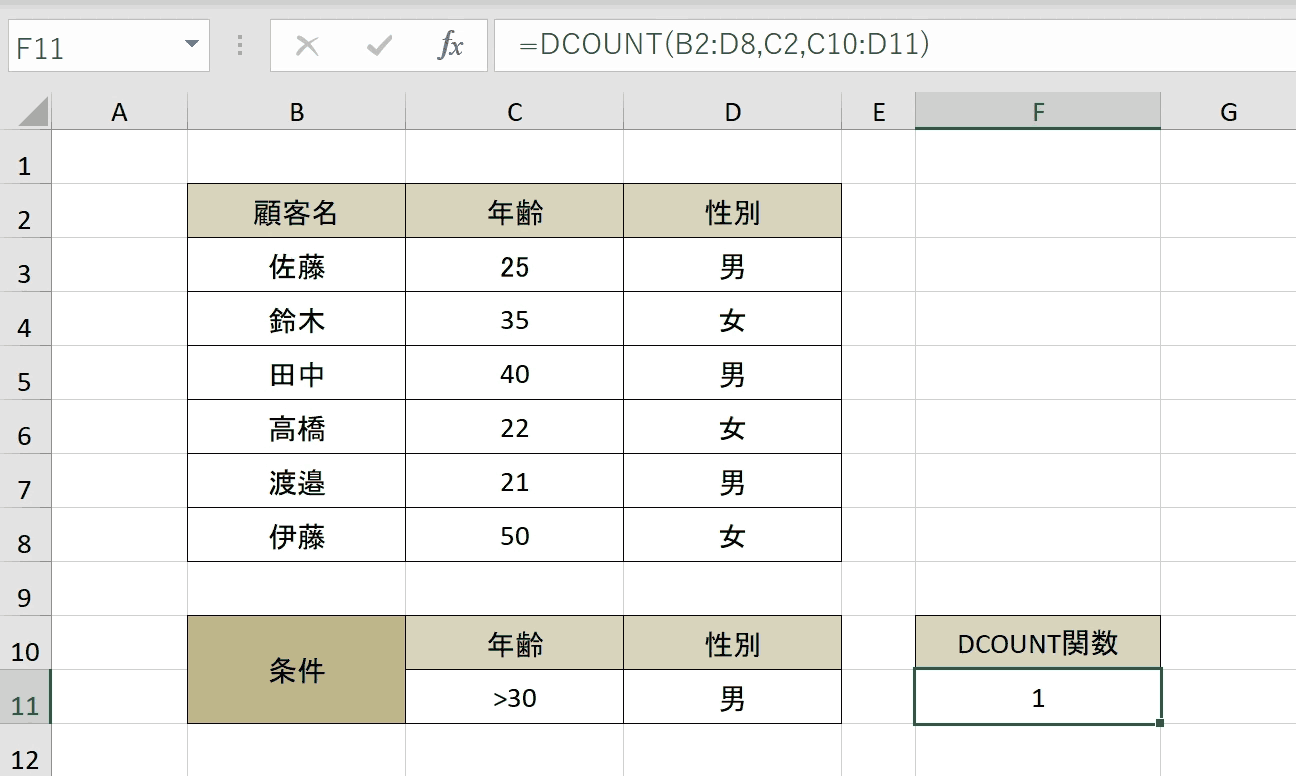This screenshot has width=1296, height=776.
Task: Open Insert Function fx icon
Action: 451,45
